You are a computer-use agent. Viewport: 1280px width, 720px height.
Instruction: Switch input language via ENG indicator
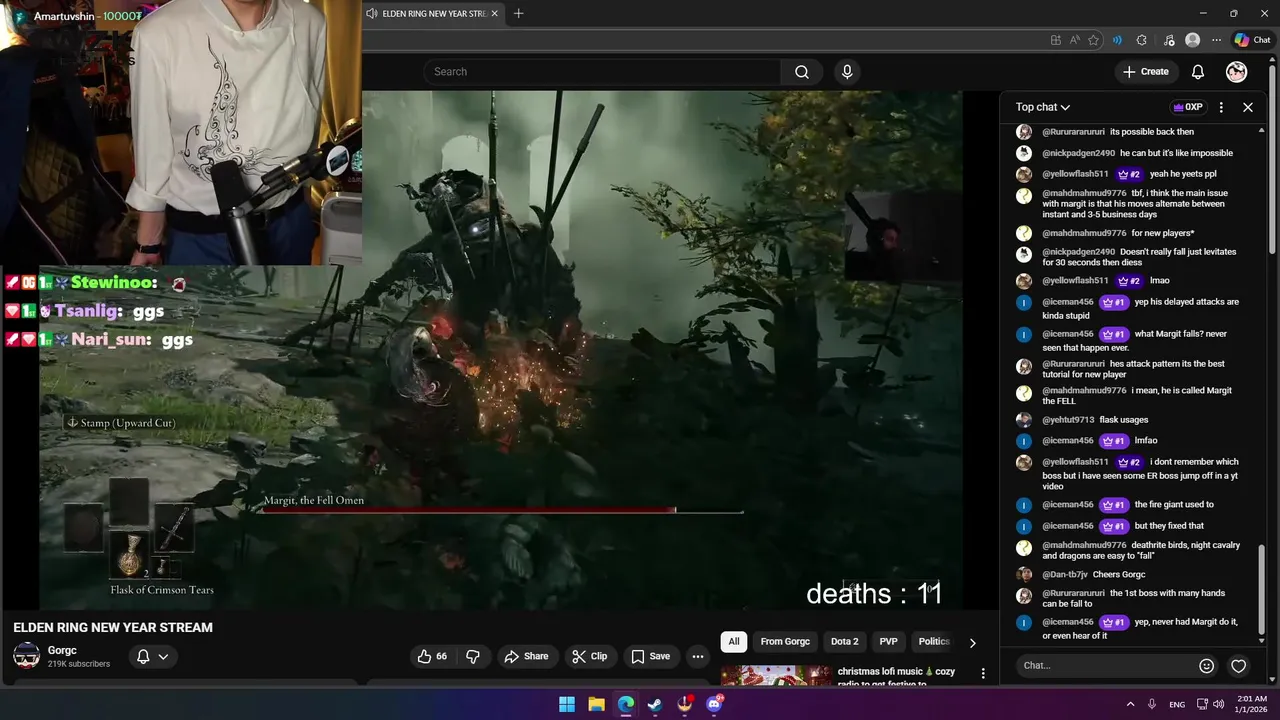(x=1177, y=704)
